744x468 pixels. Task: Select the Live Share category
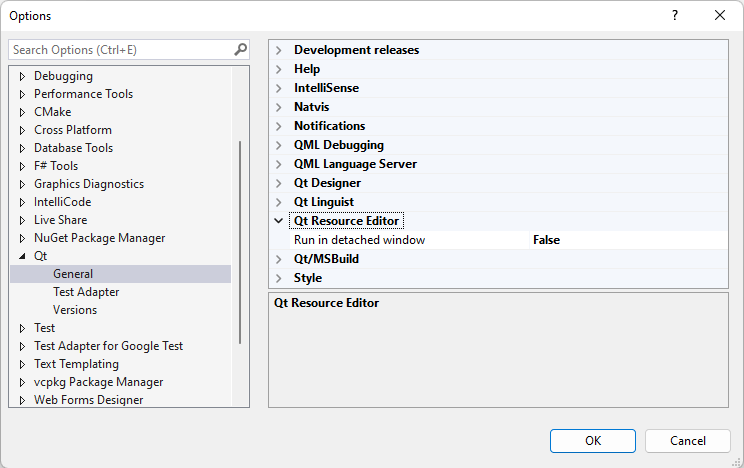(60, 220)
